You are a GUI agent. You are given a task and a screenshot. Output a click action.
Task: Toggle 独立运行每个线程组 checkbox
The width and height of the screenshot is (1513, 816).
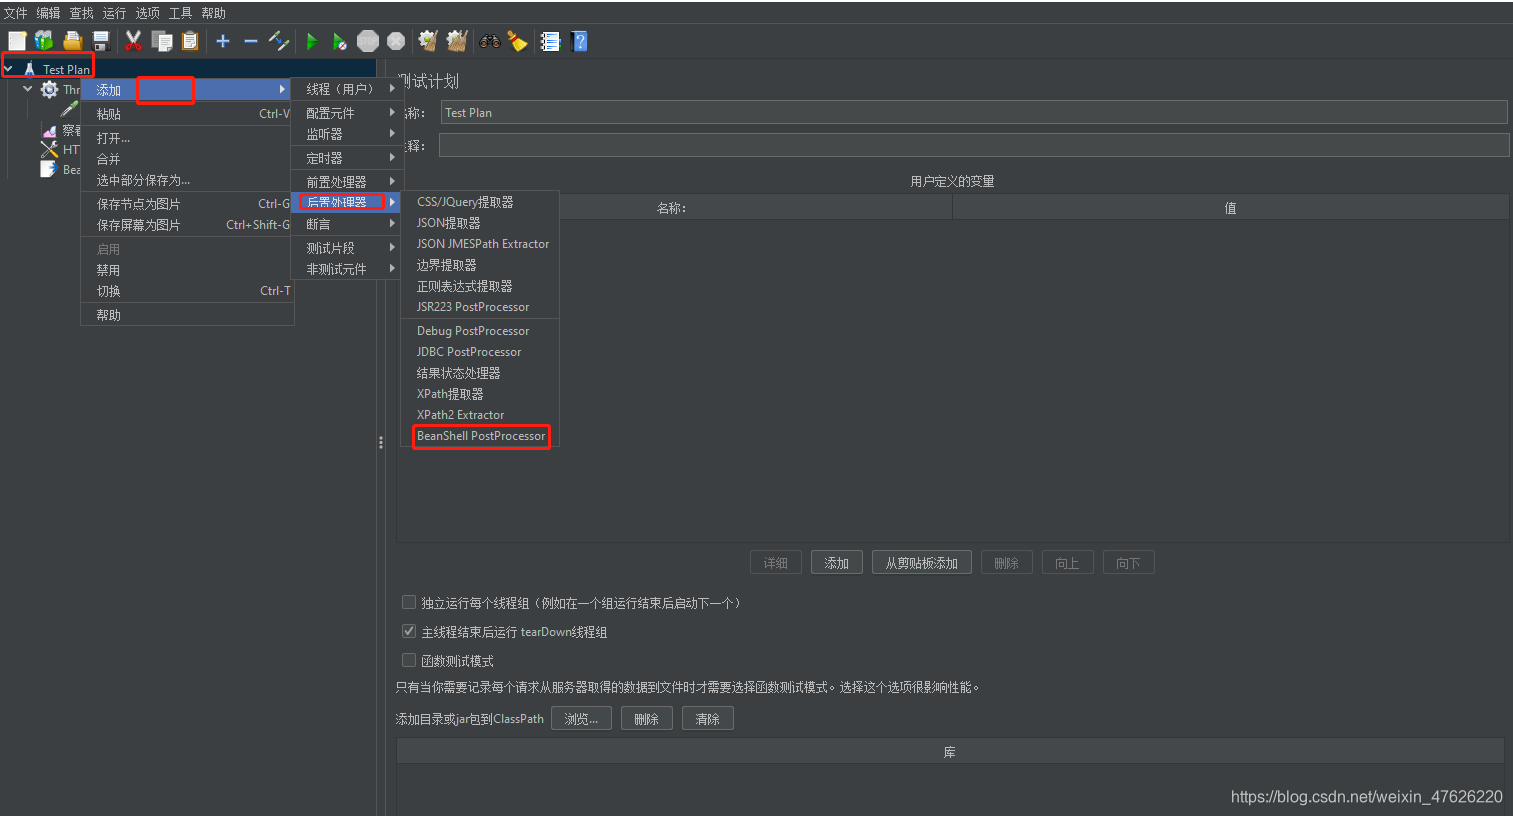(x=408, y=602)
